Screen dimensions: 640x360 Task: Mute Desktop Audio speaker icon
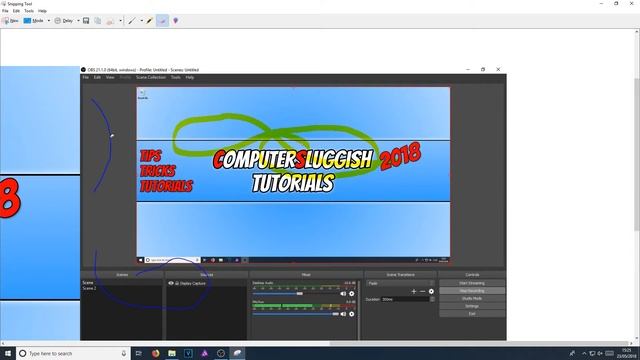pyautogui.click(x=343, y=293)
